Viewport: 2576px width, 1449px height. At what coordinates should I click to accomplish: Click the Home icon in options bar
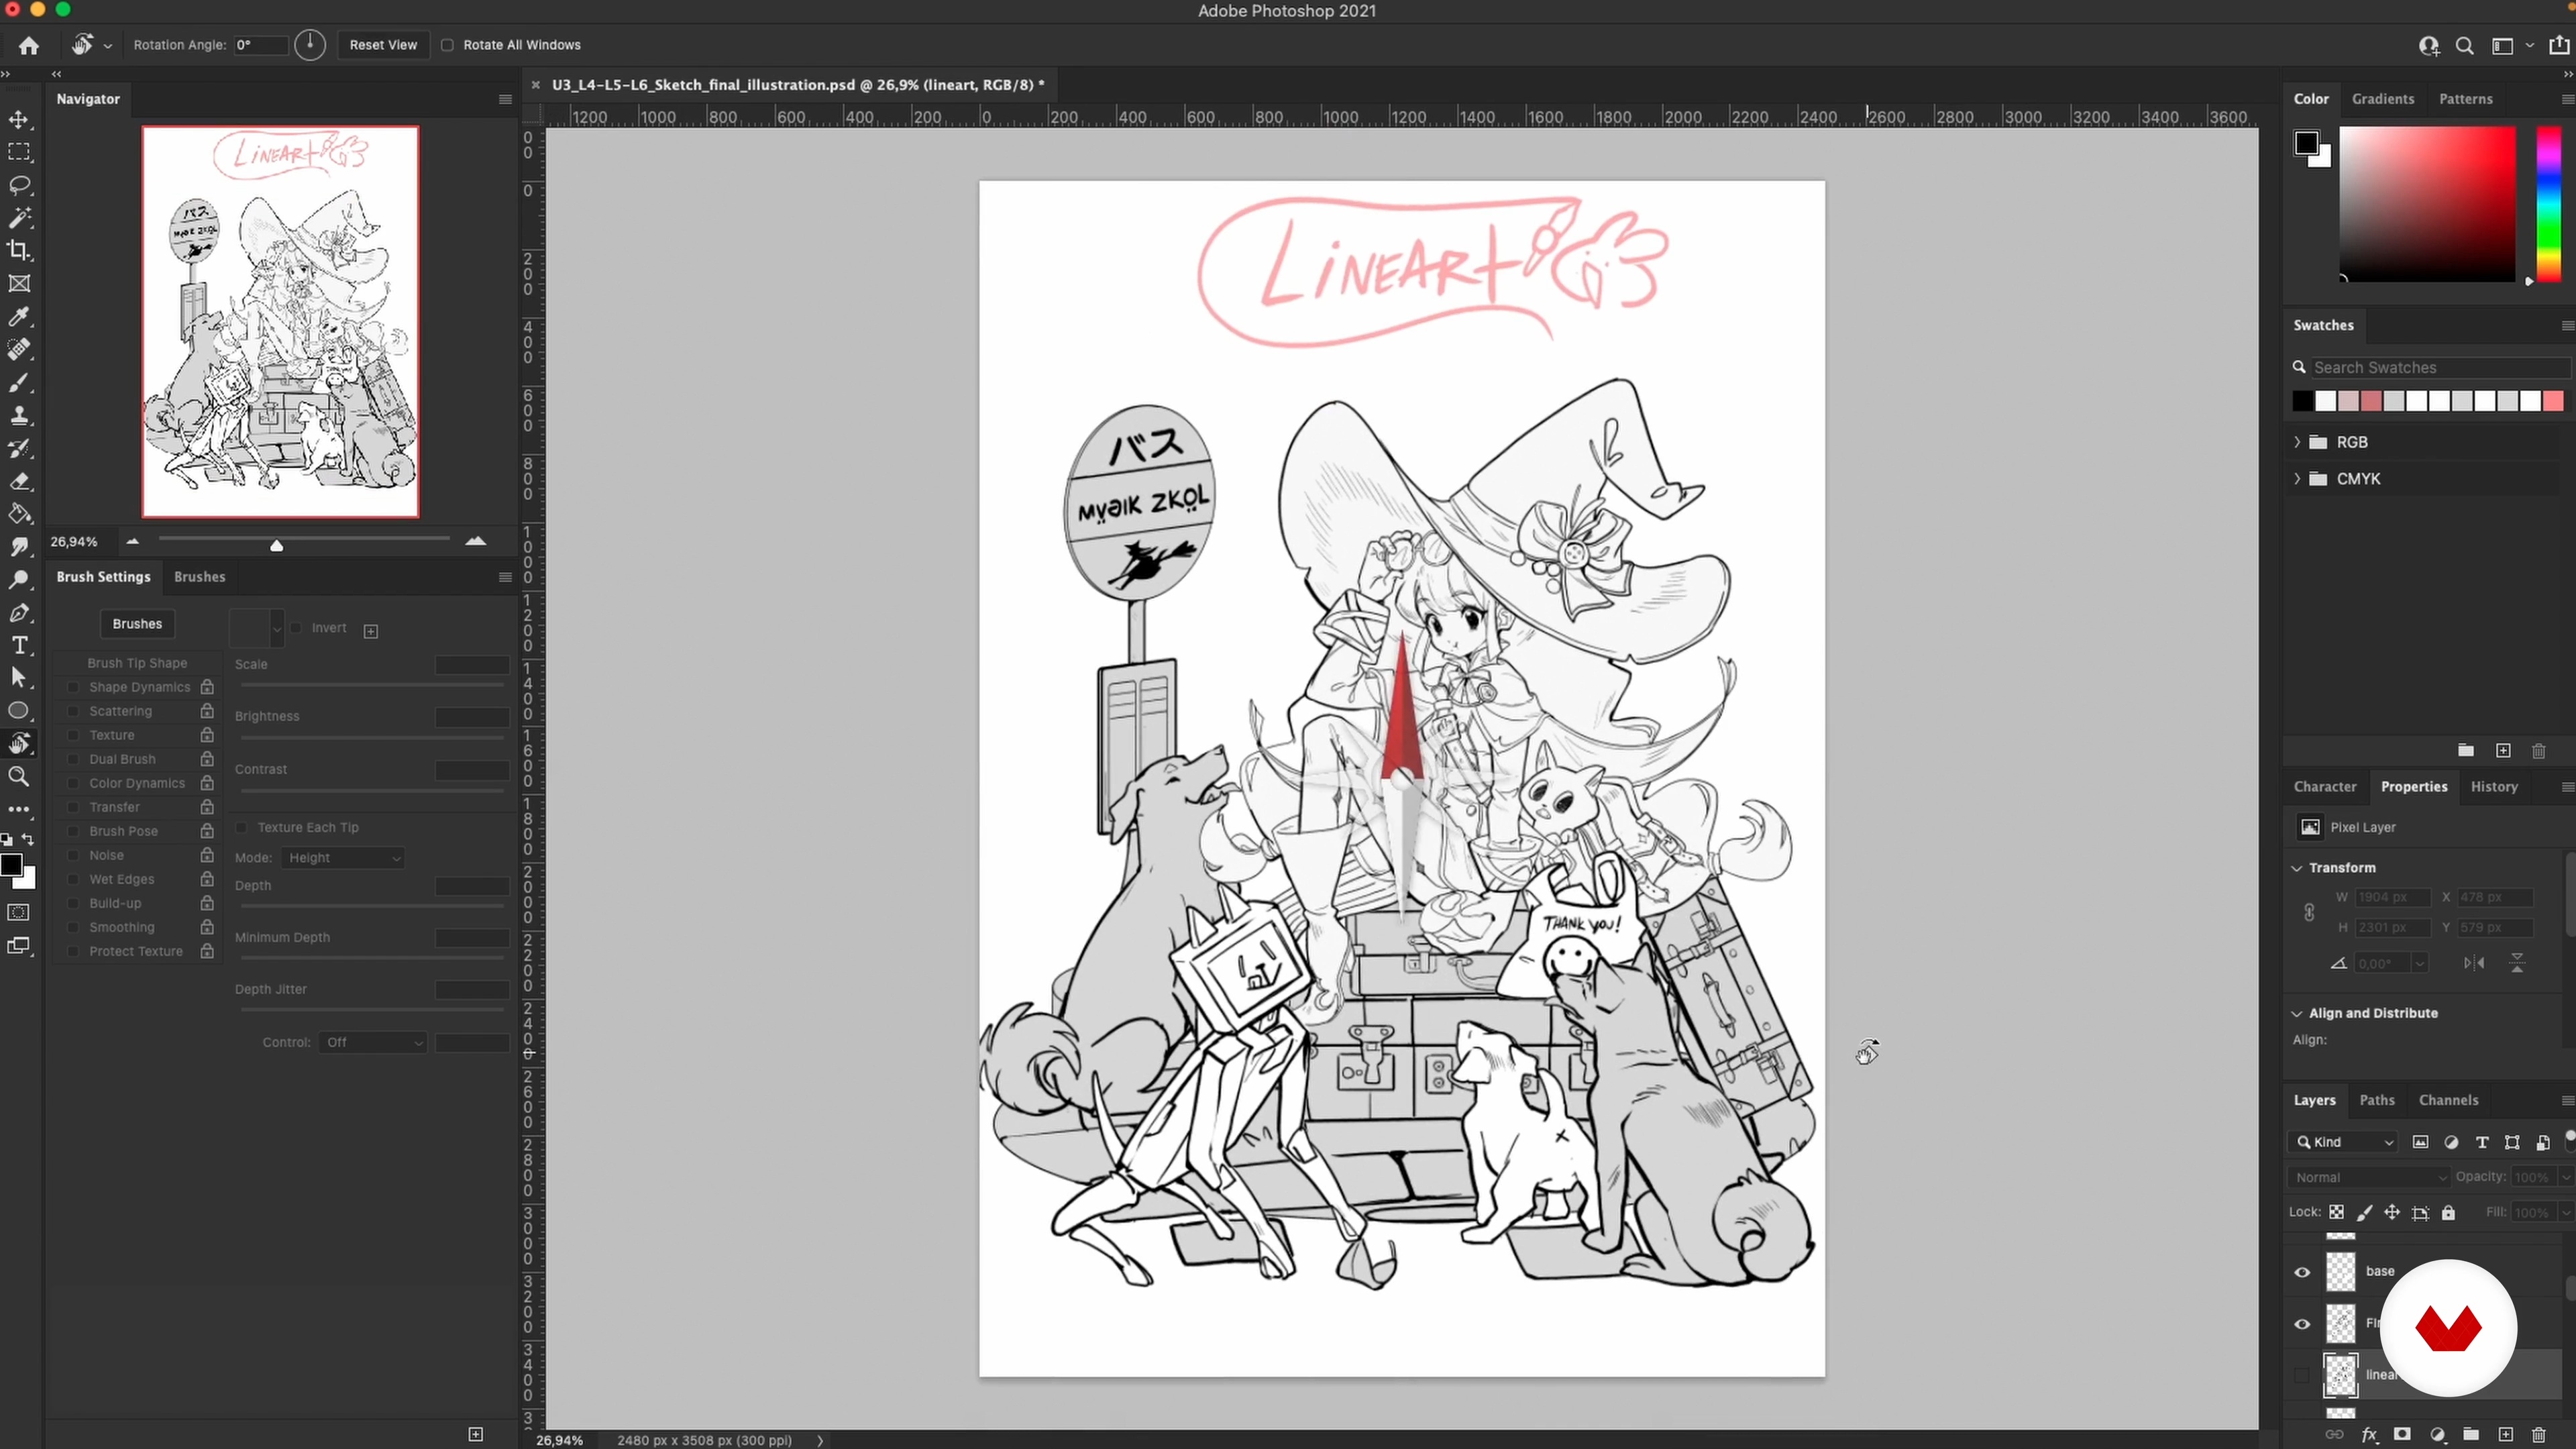tap(29, 45)
